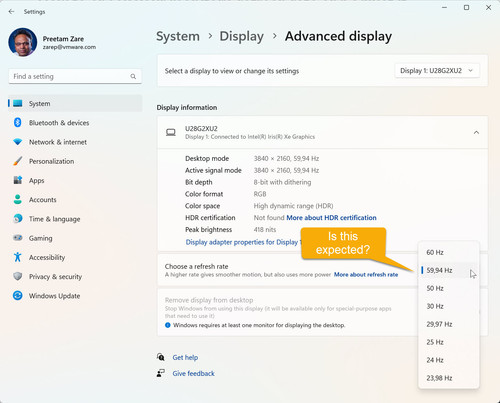The image size is (500, 403).
Task: Click the Active signal mode label
Action: (213, 170)
